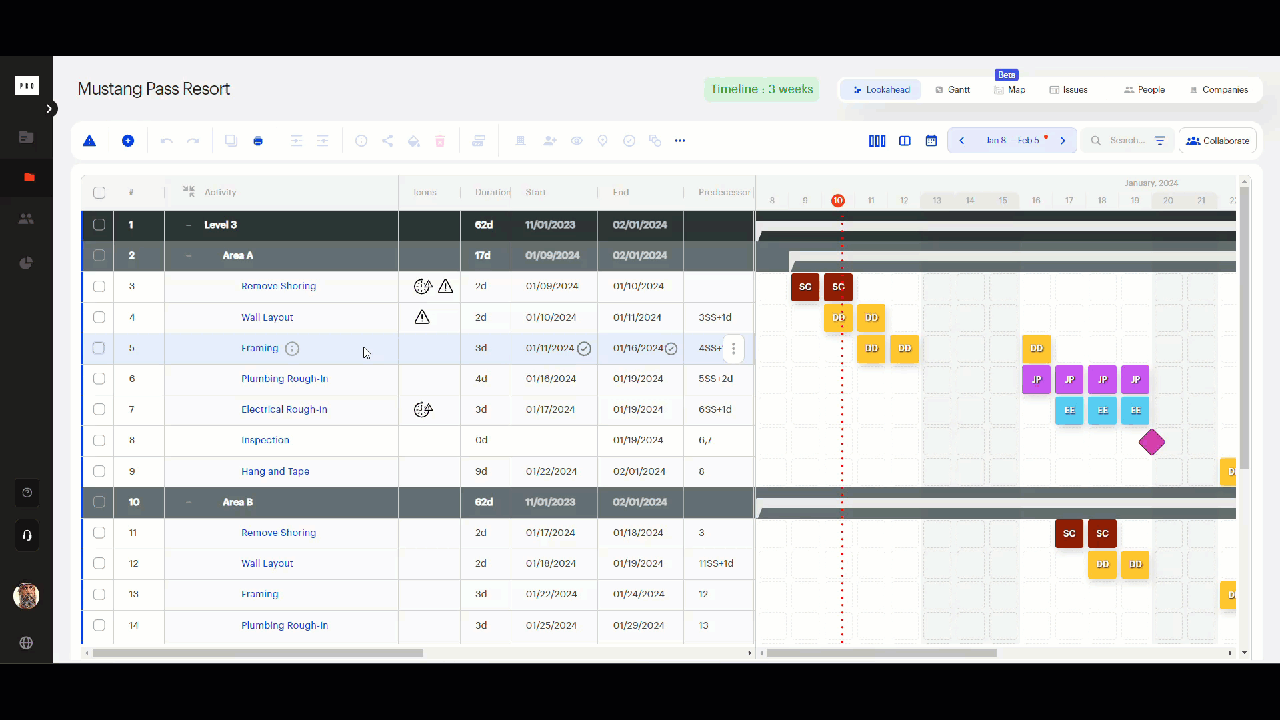Screen dimensions: 1280x720
Task: Click the split panel view icon
Action: tap(905, 141)
